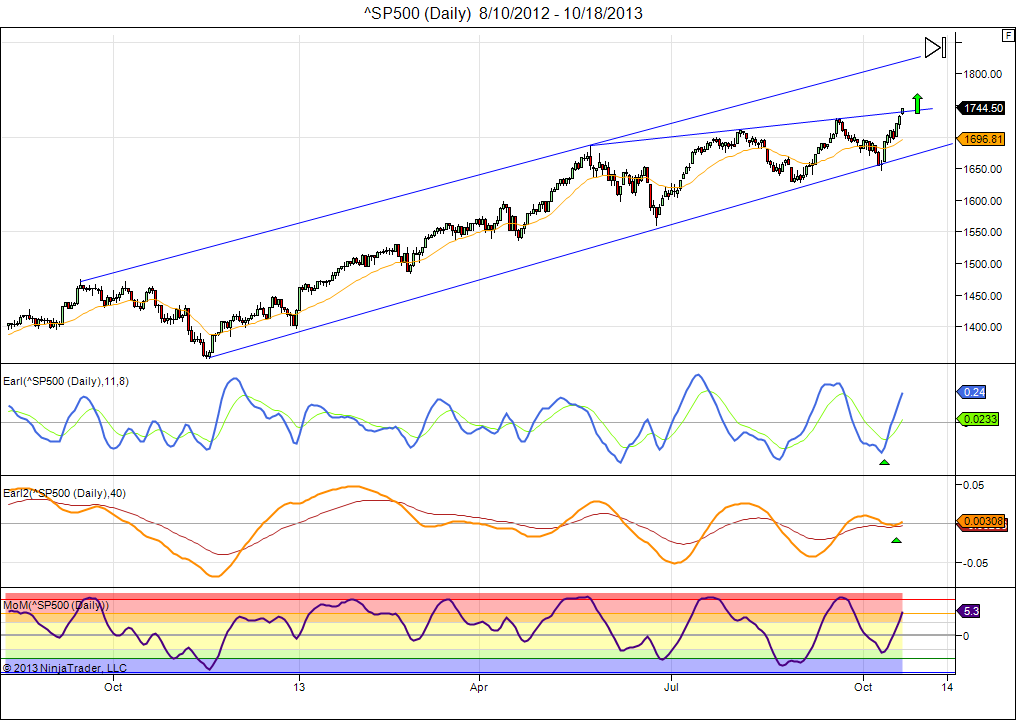Select the green up arrow drawing marker

point(917,101)
